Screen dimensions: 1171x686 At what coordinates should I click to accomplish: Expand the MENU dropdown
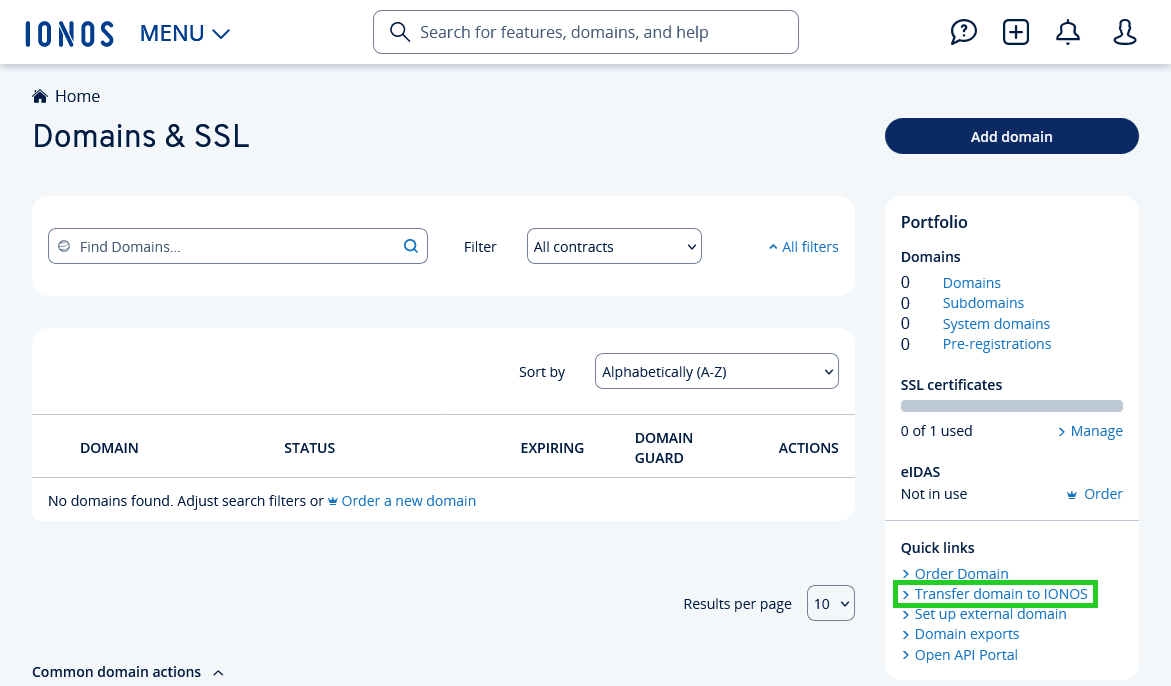pyautogui.click(x=185, y=33)
